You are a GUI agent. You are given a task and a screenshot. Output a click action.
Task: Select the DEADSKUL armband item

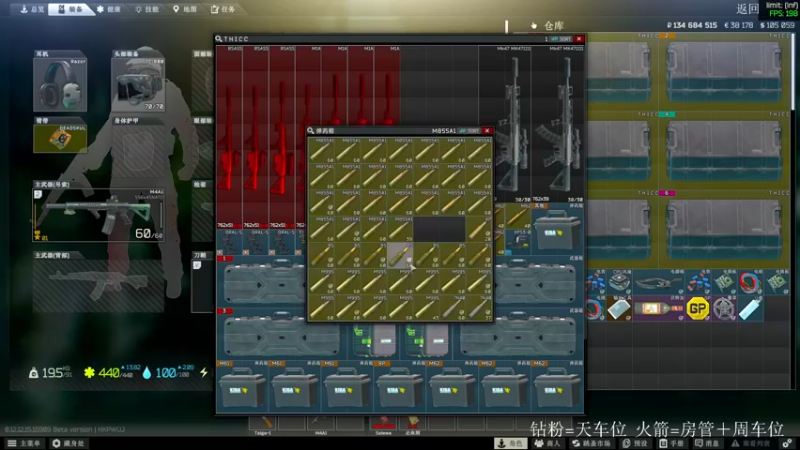60,138
